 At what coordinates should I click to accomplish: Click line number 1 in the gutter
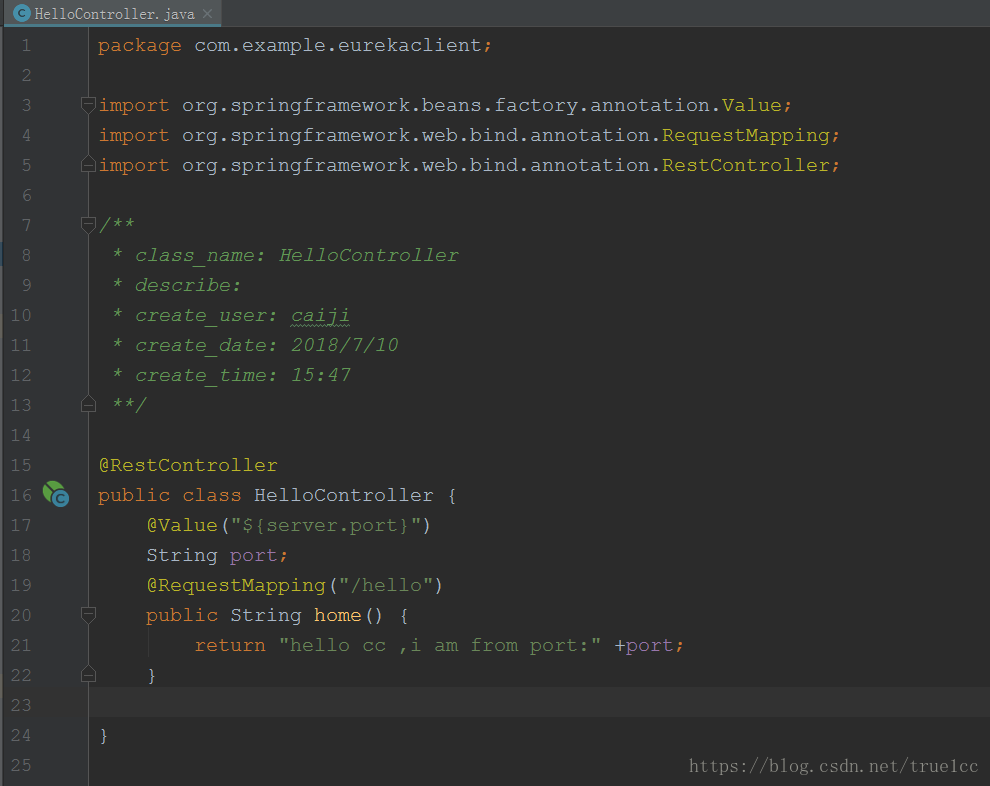tap(26, 45)
